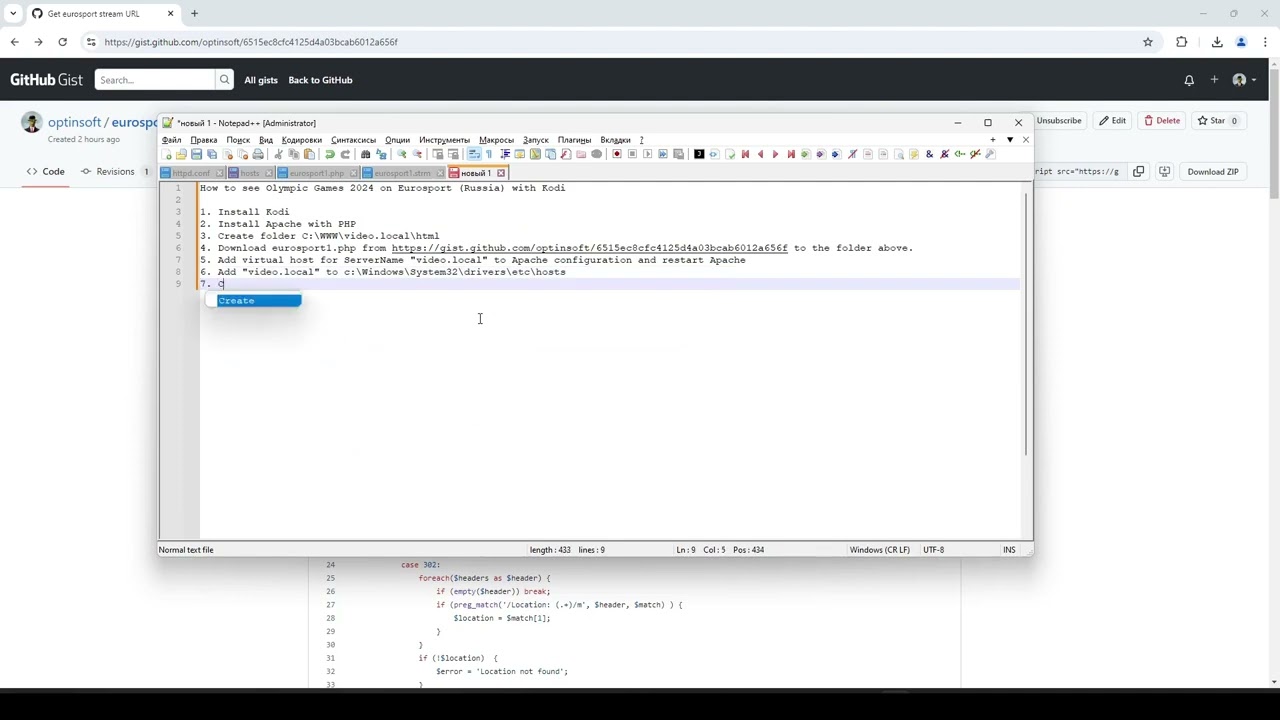Follow the Back to GitHub link

tap(320, 80)
